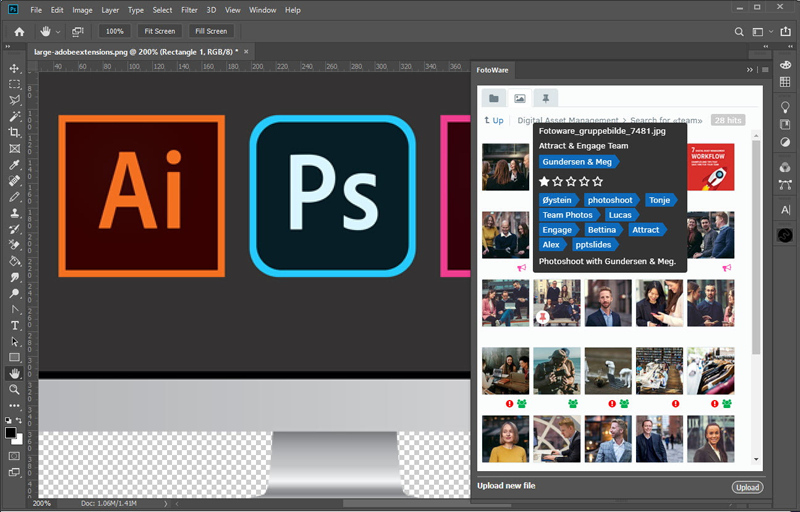Set rating with the first star
800x512 pixels.
tap(544, 182)
